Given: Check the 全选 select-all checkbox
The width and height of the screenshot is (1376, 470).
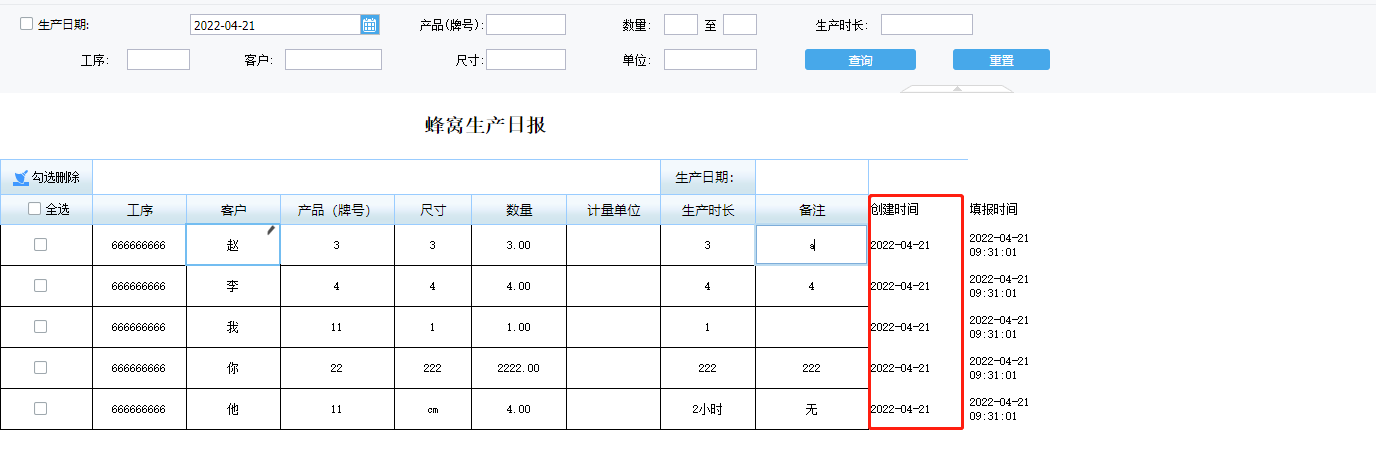Looking at the screenshot, I should coord(35,209).
